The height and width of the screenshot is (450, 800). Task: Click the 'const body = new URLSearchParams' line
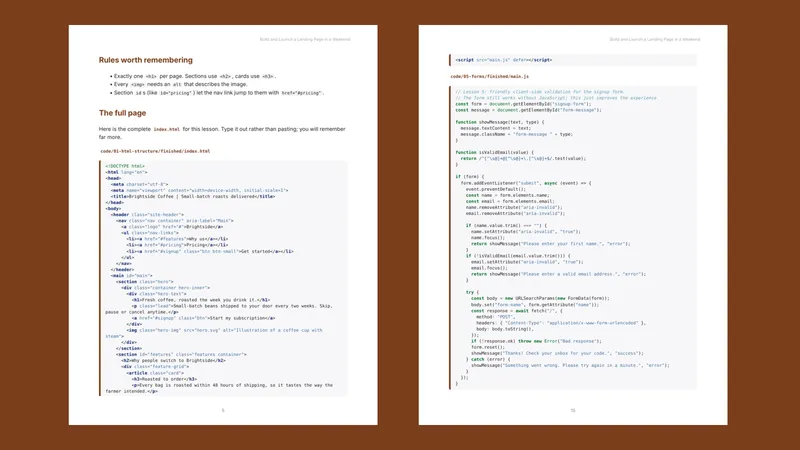[x=540, y=298]
